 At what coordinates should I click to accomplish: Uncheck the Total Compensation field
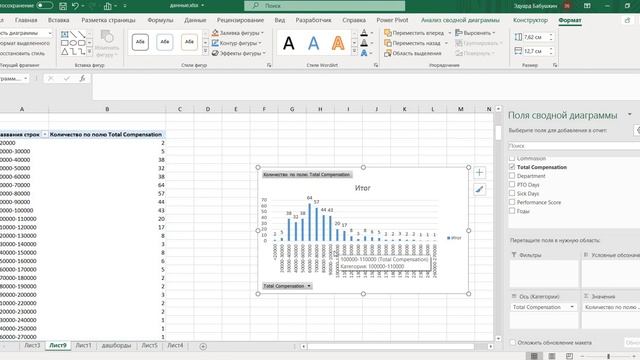[512, 167]
